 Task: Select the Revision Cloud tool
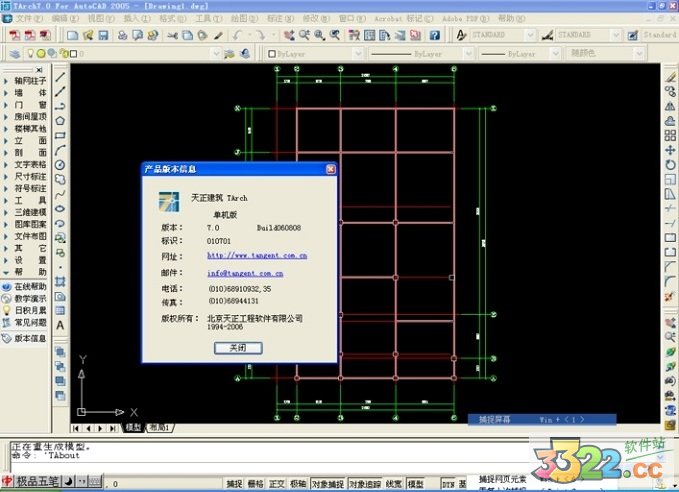click(x=60, y=179)
